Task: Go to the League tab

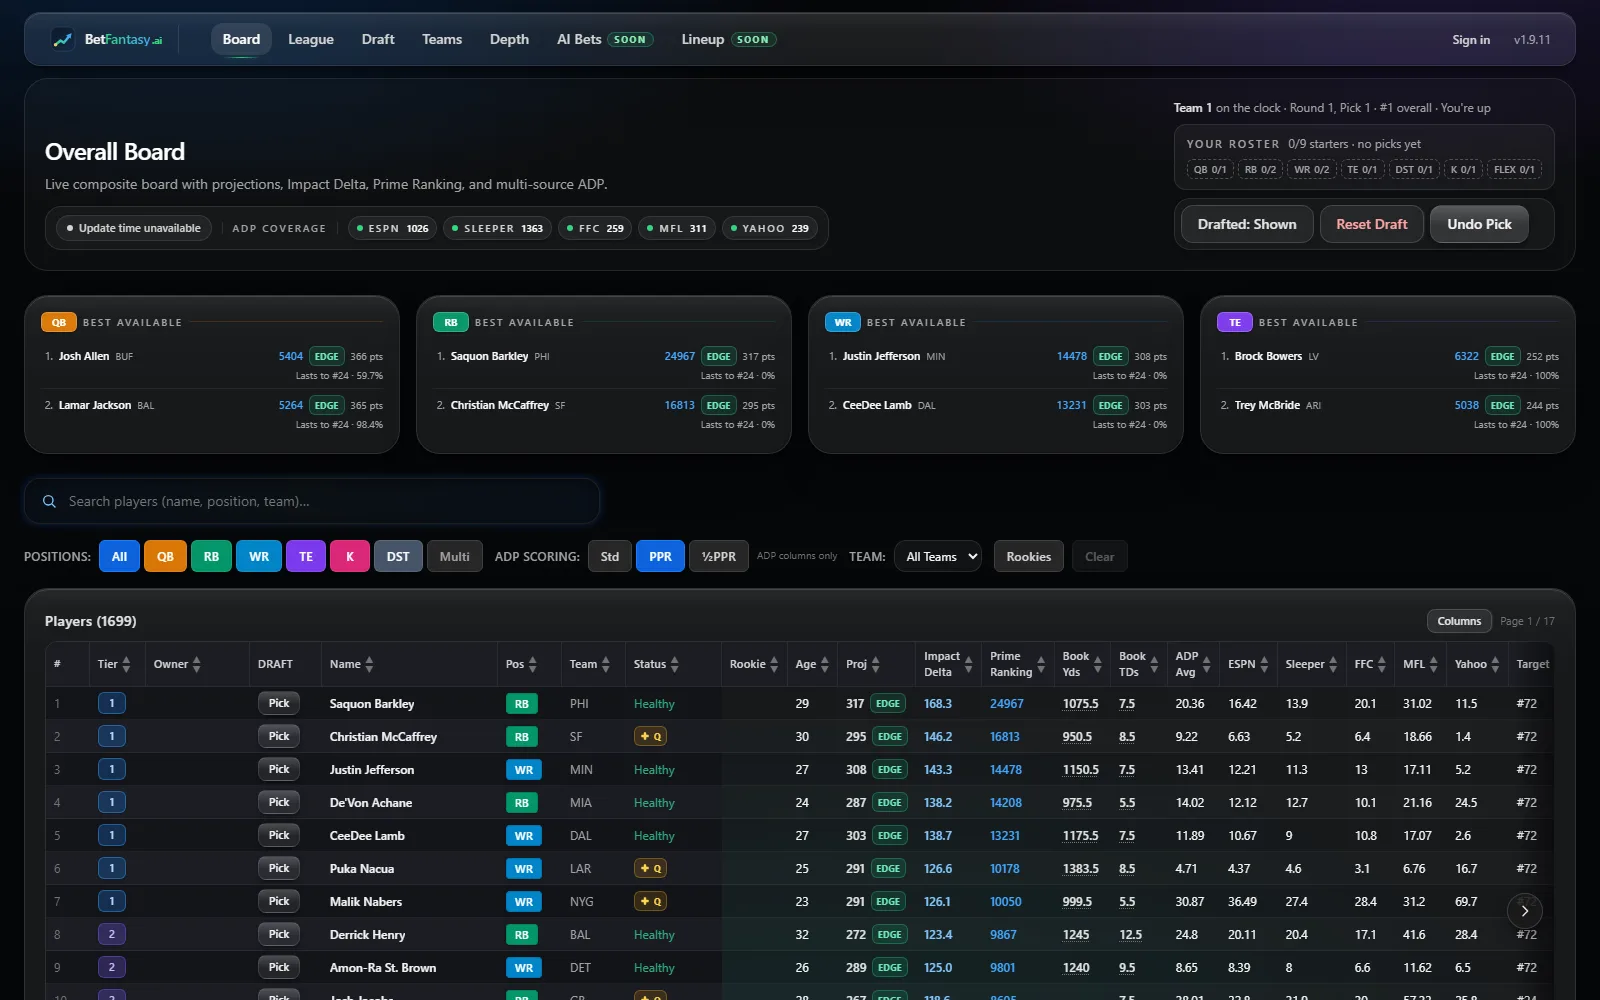Action: tap(311, 40)
